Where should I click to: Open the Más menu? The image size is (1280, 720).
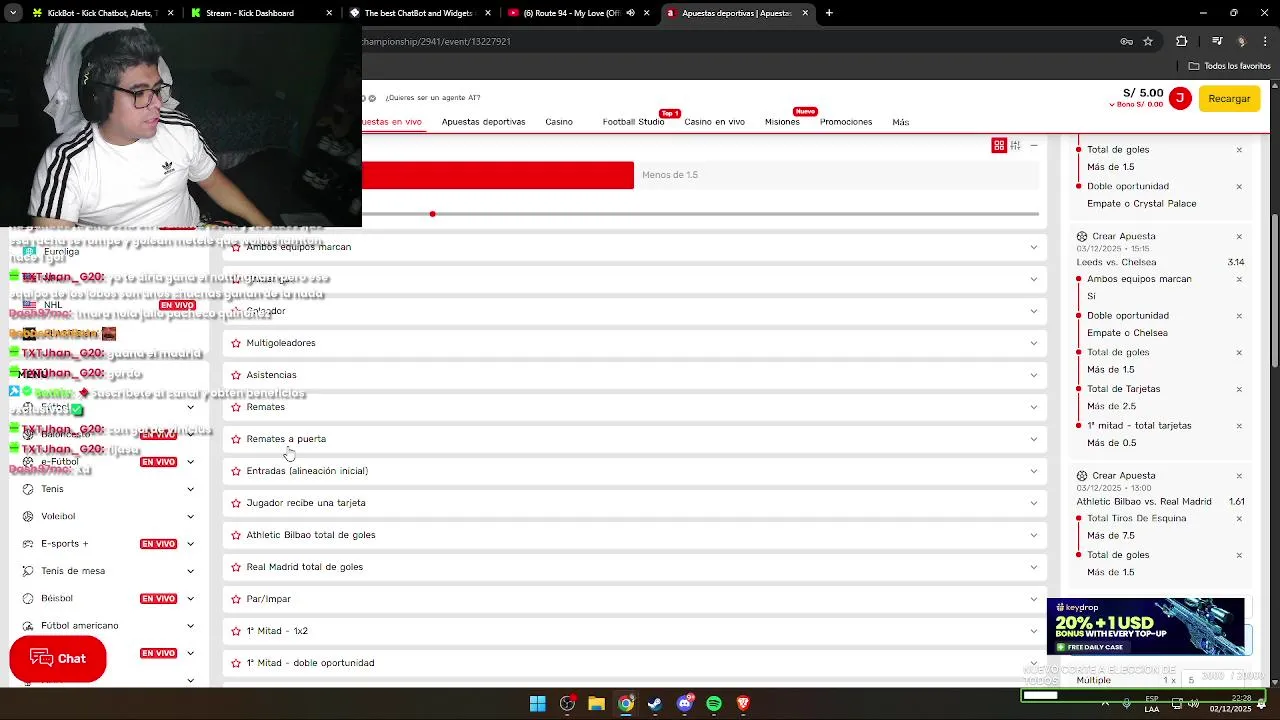pos(901,122)
